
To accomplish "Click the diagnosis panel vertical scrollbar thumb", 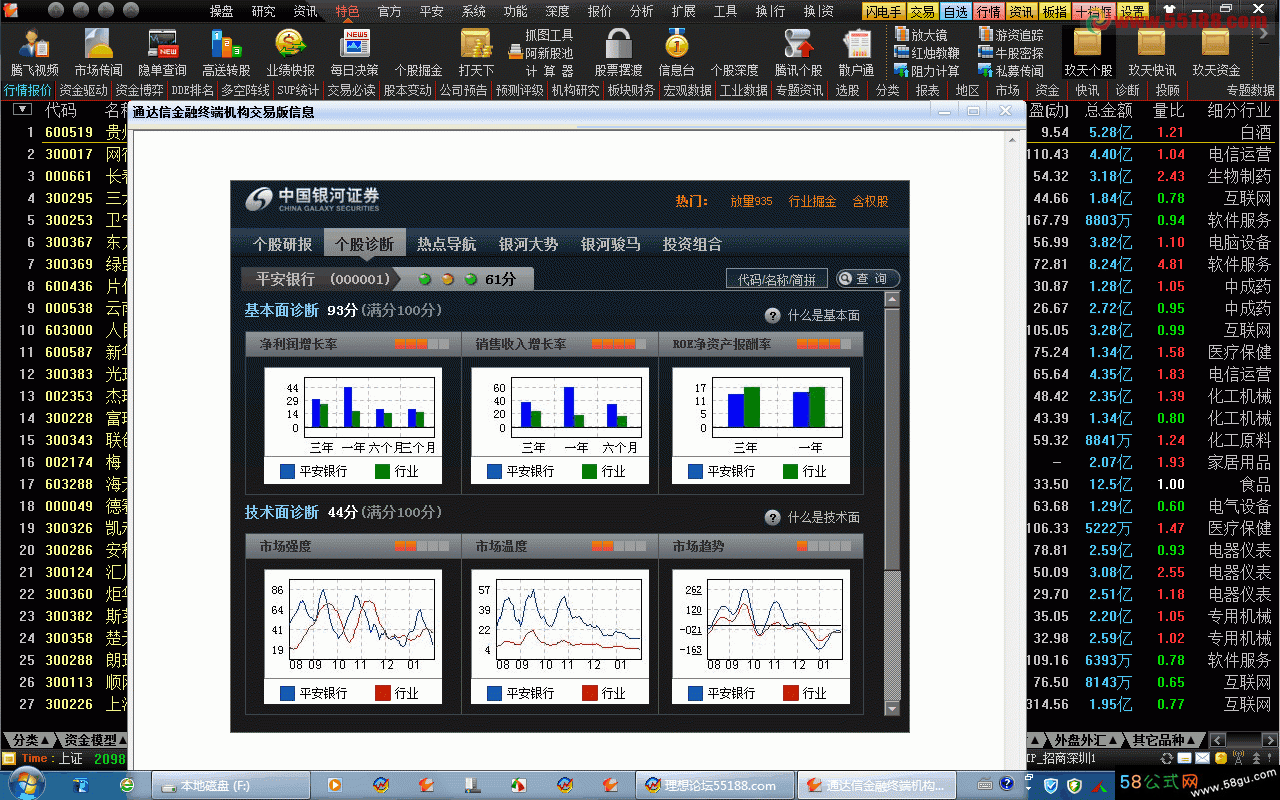I will tap(892, 438).
